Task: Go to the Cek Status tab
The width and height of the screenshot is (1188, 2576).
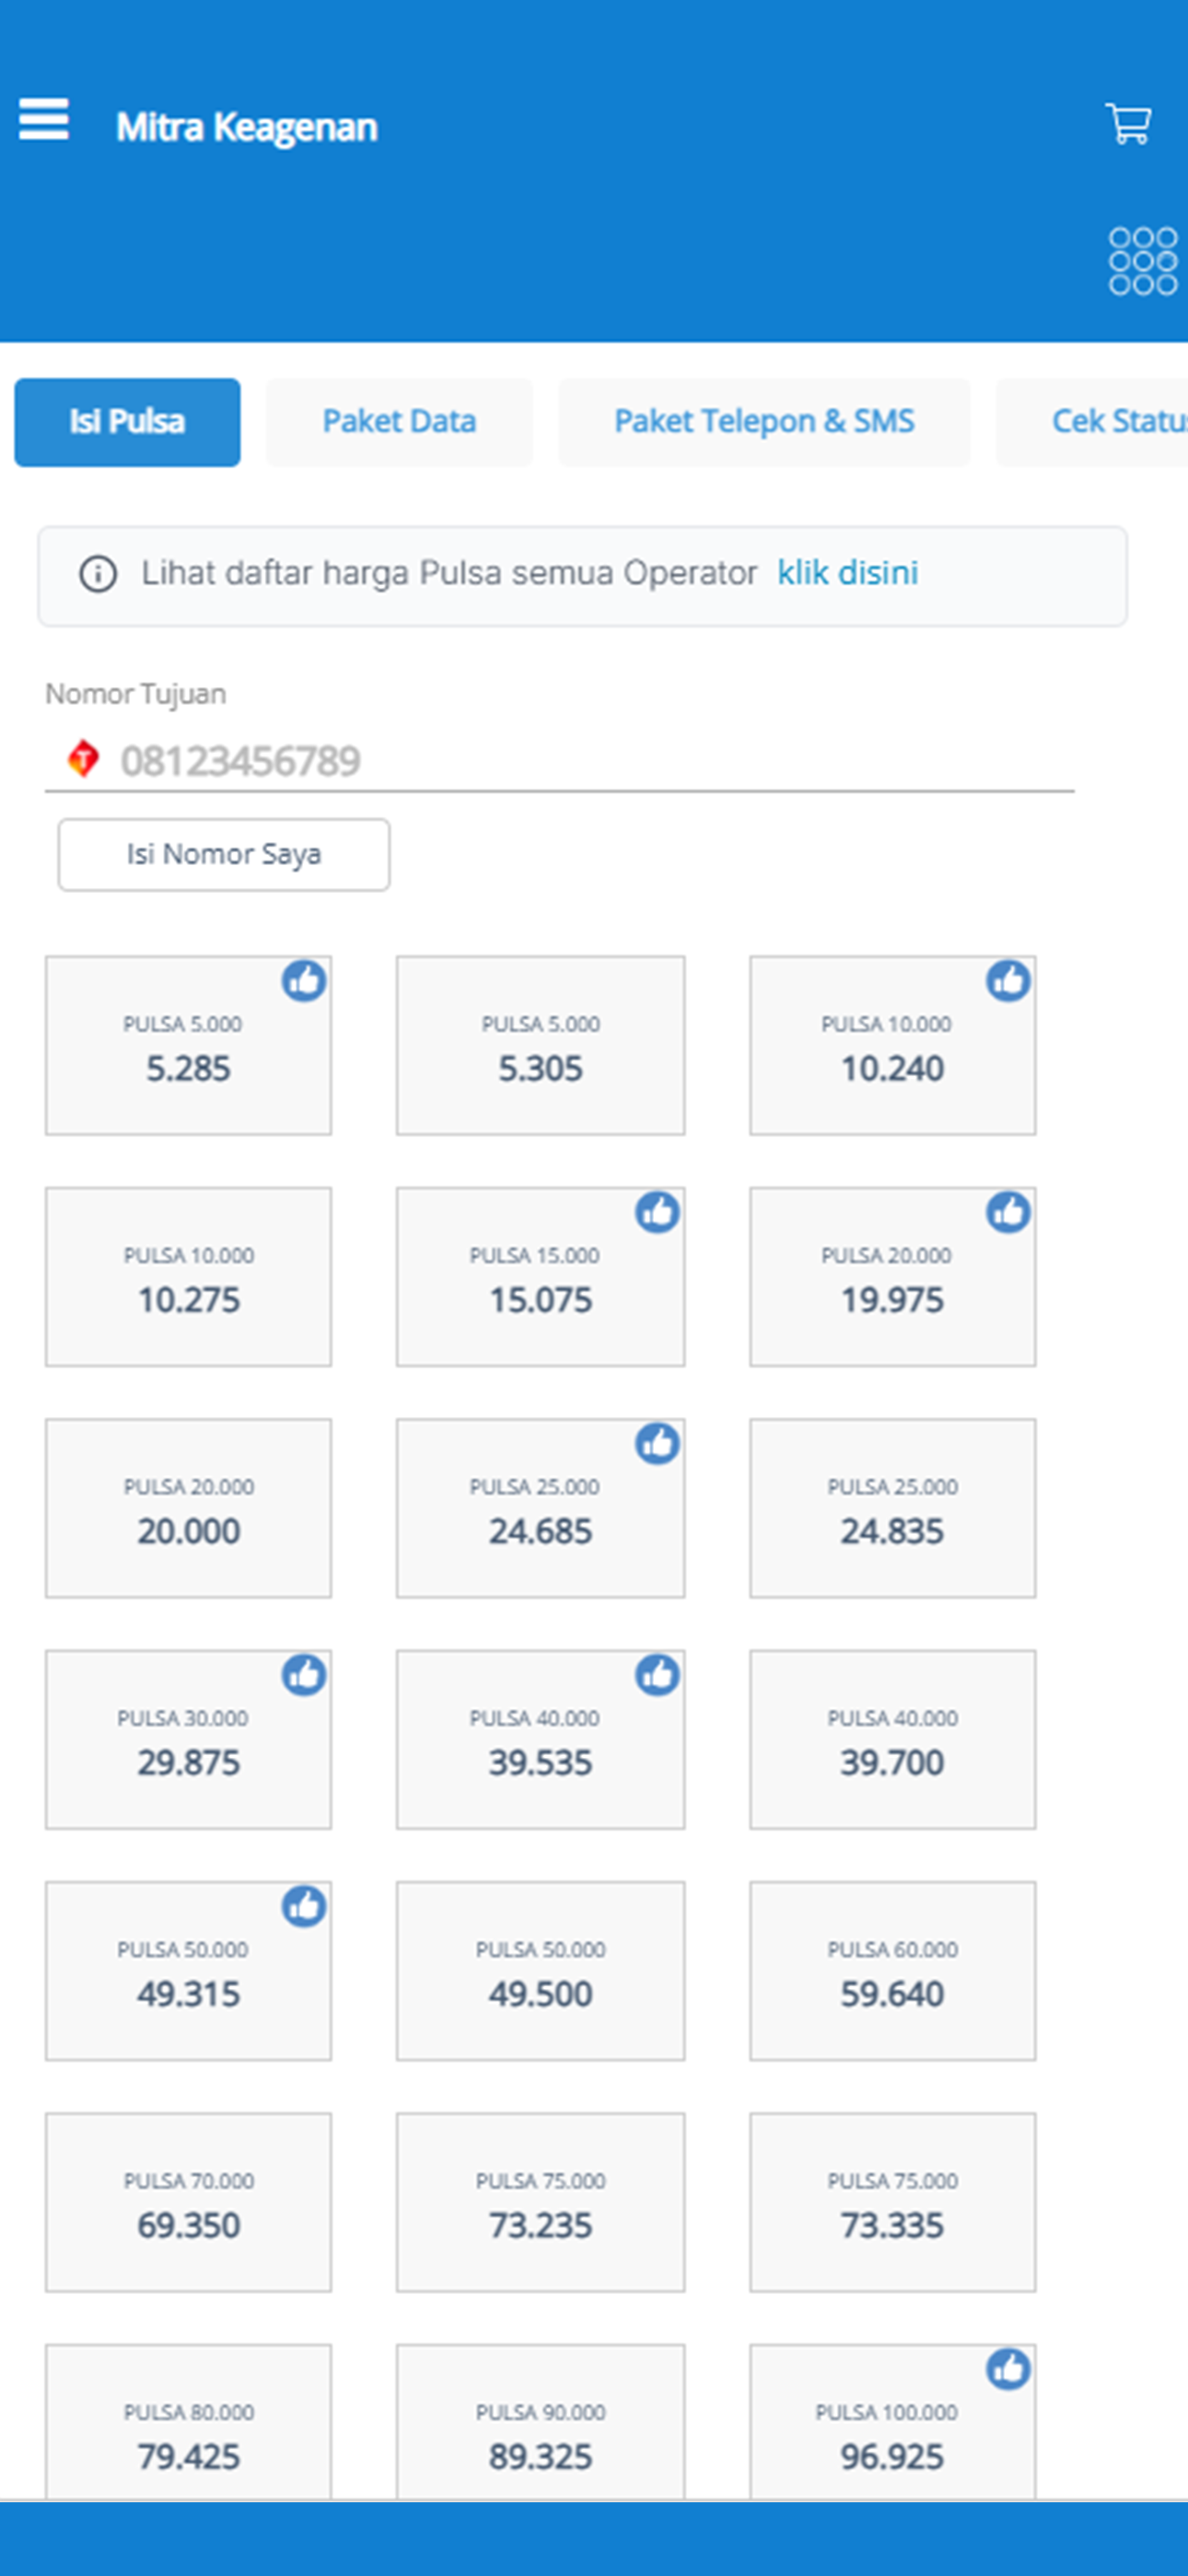Action: 1092,422
